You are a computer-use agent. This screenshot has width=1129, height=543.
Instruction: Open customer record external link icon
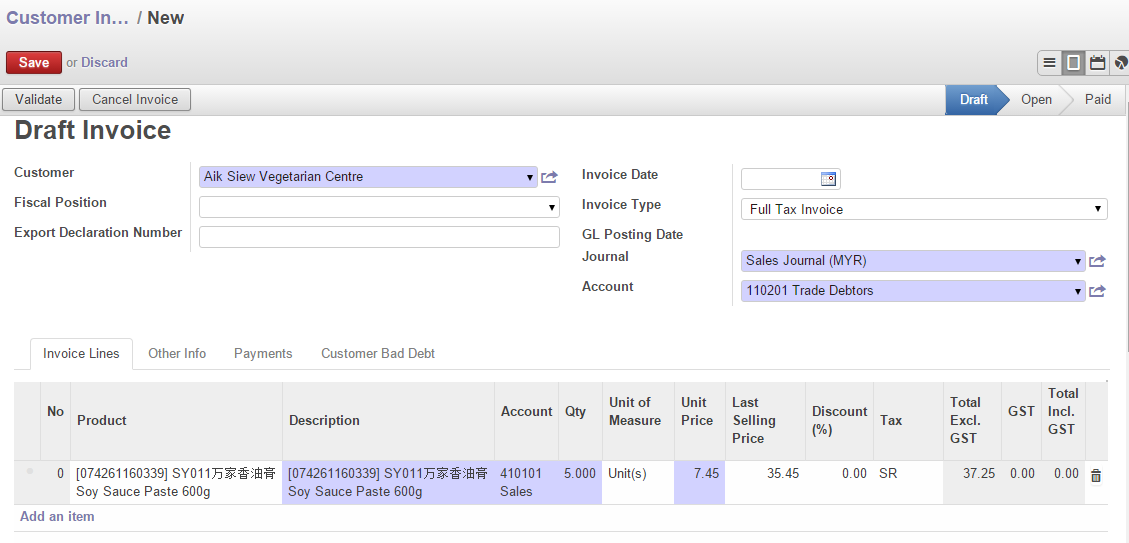pyautogui.click(x=549, y=177)
